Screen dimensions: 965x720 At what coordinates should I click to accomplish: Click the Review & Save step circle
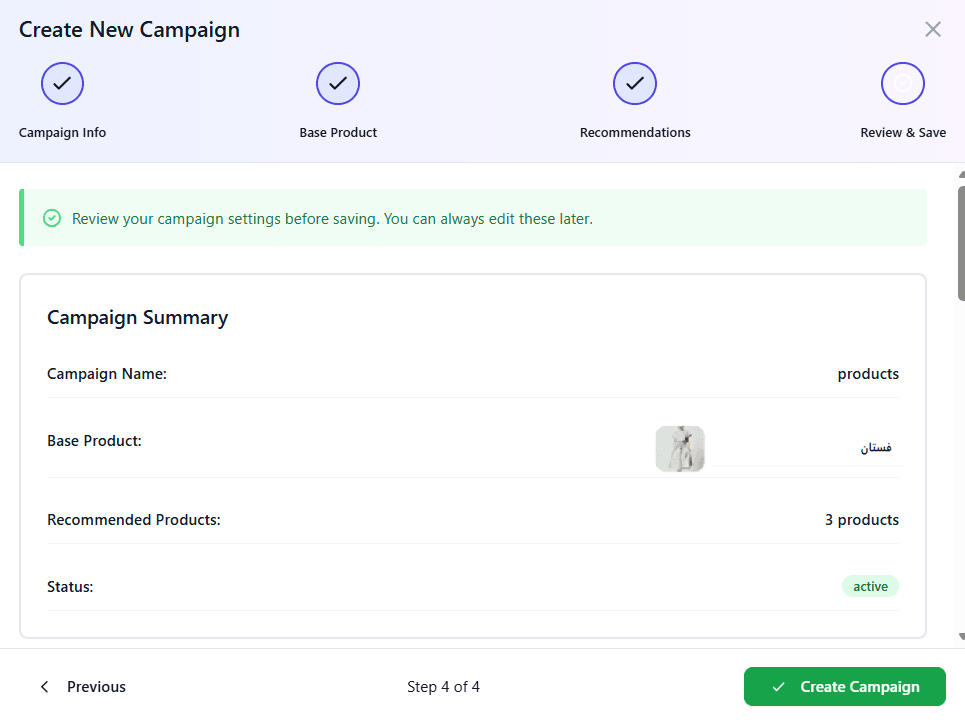[x=903, y=84]
